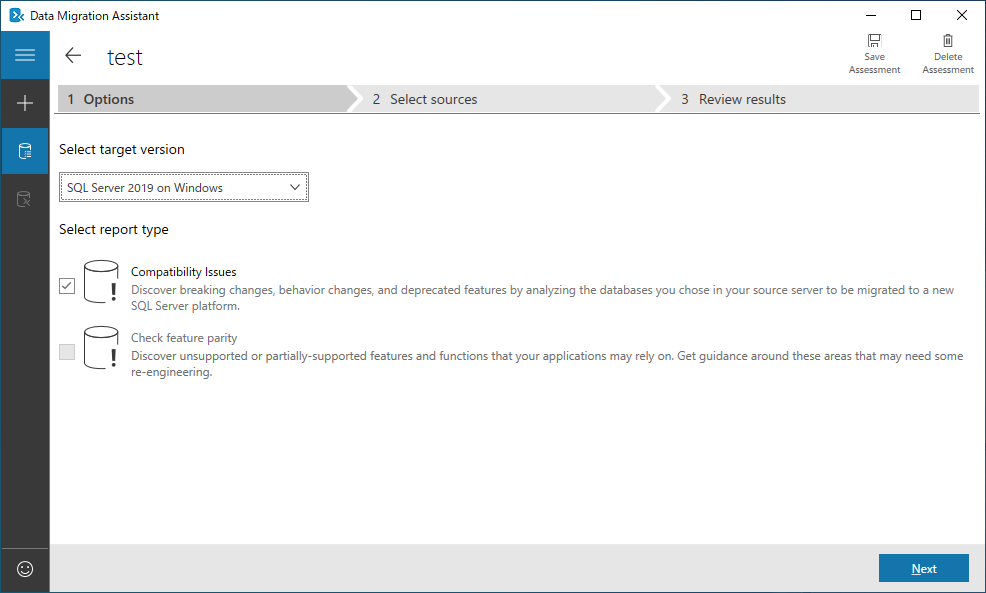Click the Data Migration Assistant title bar logo

pyautogui.click(x=17, y=15)
